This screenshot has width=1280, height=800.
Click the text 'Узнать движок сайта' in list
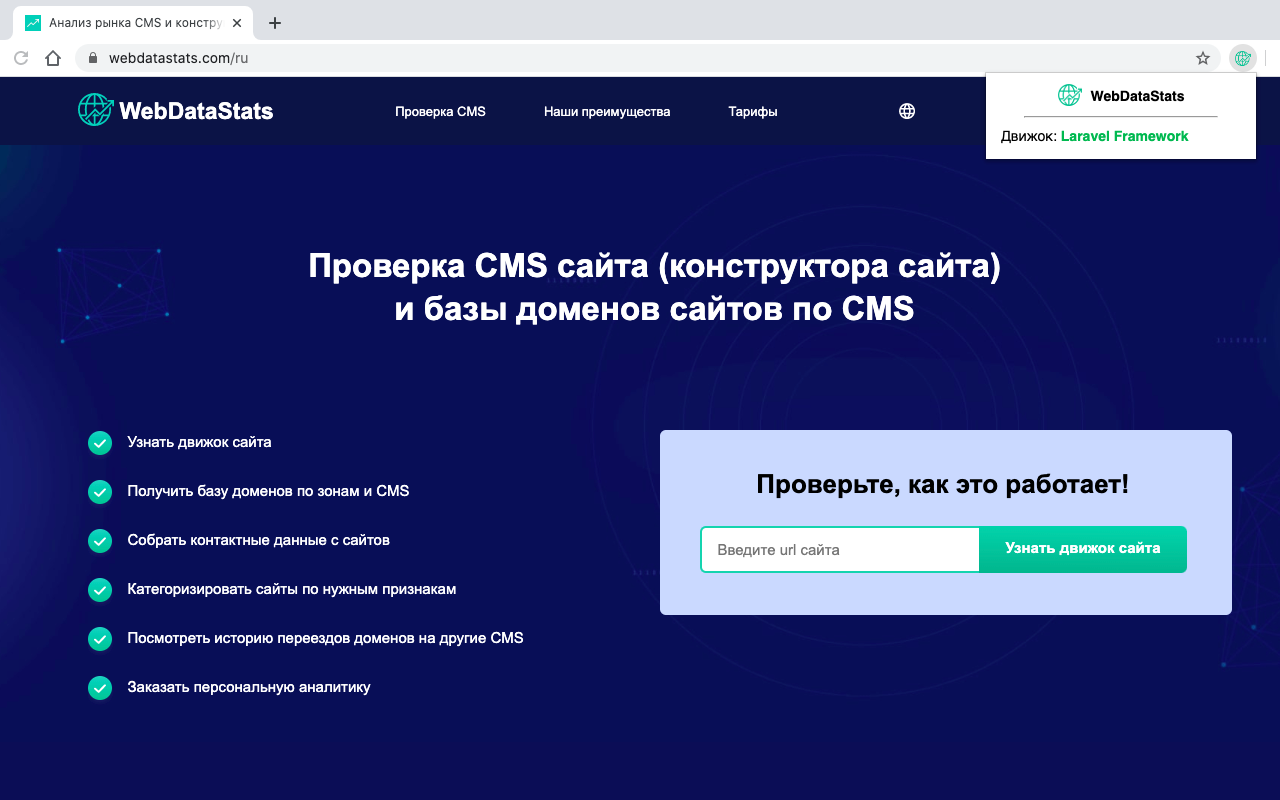point(199,442)
